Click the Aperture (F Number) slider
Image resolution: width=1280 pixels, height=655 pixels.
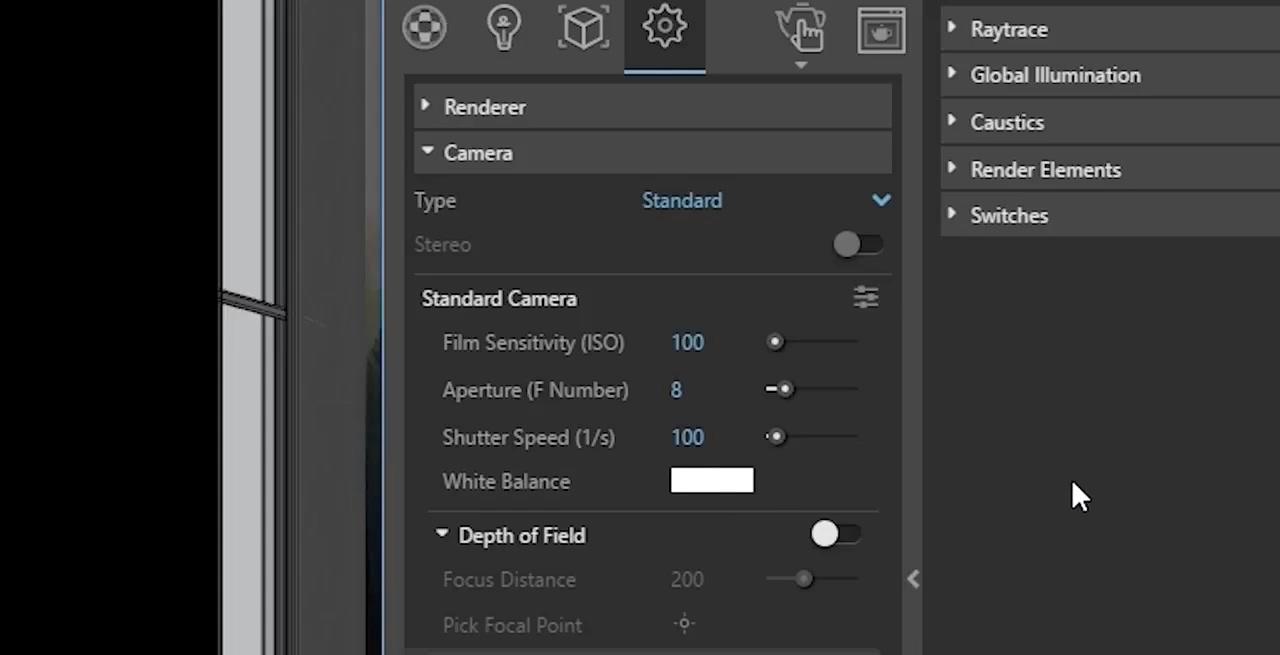click(x=811, y=389)
